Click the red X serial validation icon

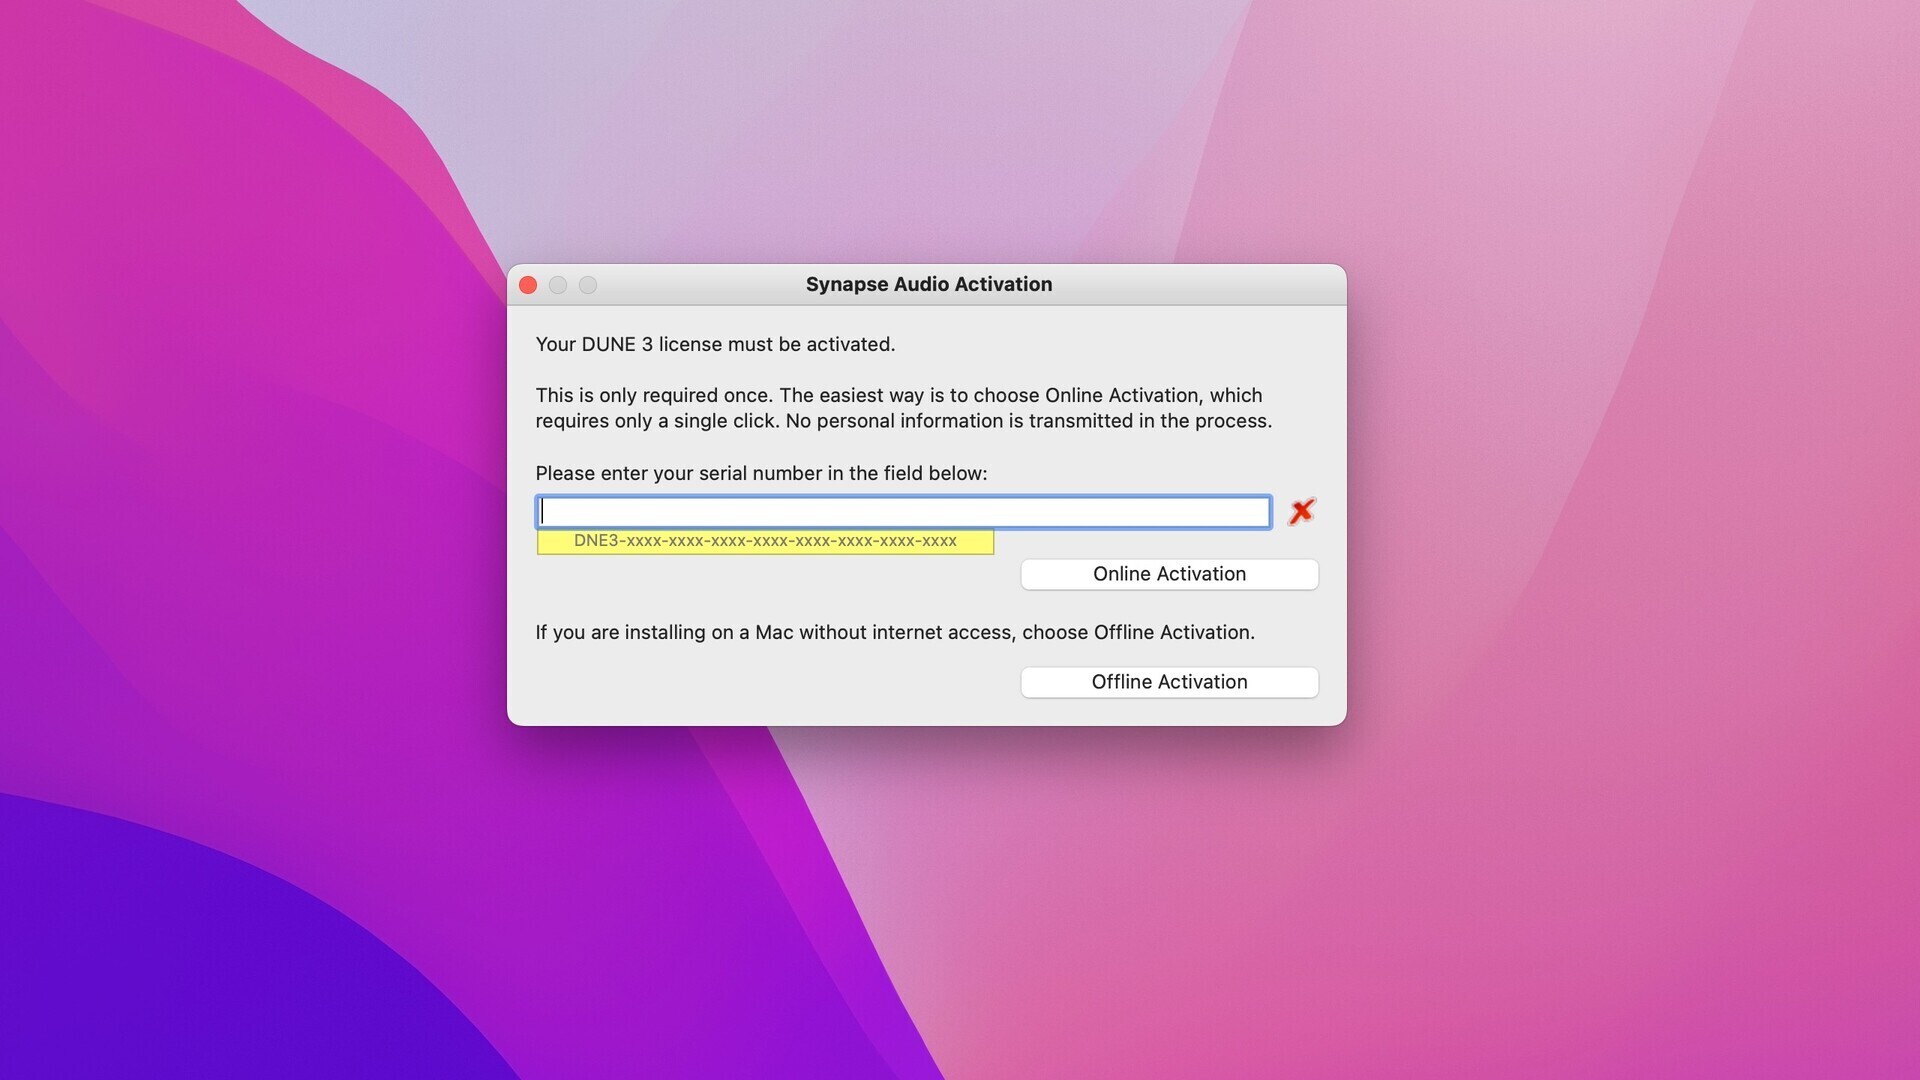[x=1301, y=512]
